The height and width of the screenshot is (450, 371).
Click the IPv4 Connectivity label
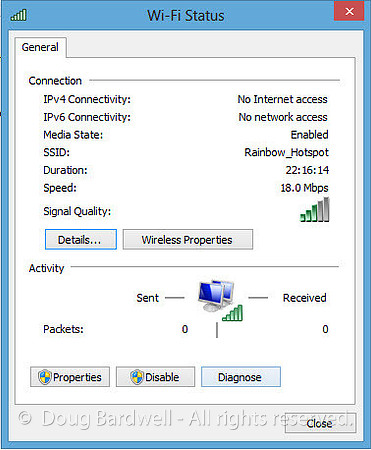coord(87,99)
